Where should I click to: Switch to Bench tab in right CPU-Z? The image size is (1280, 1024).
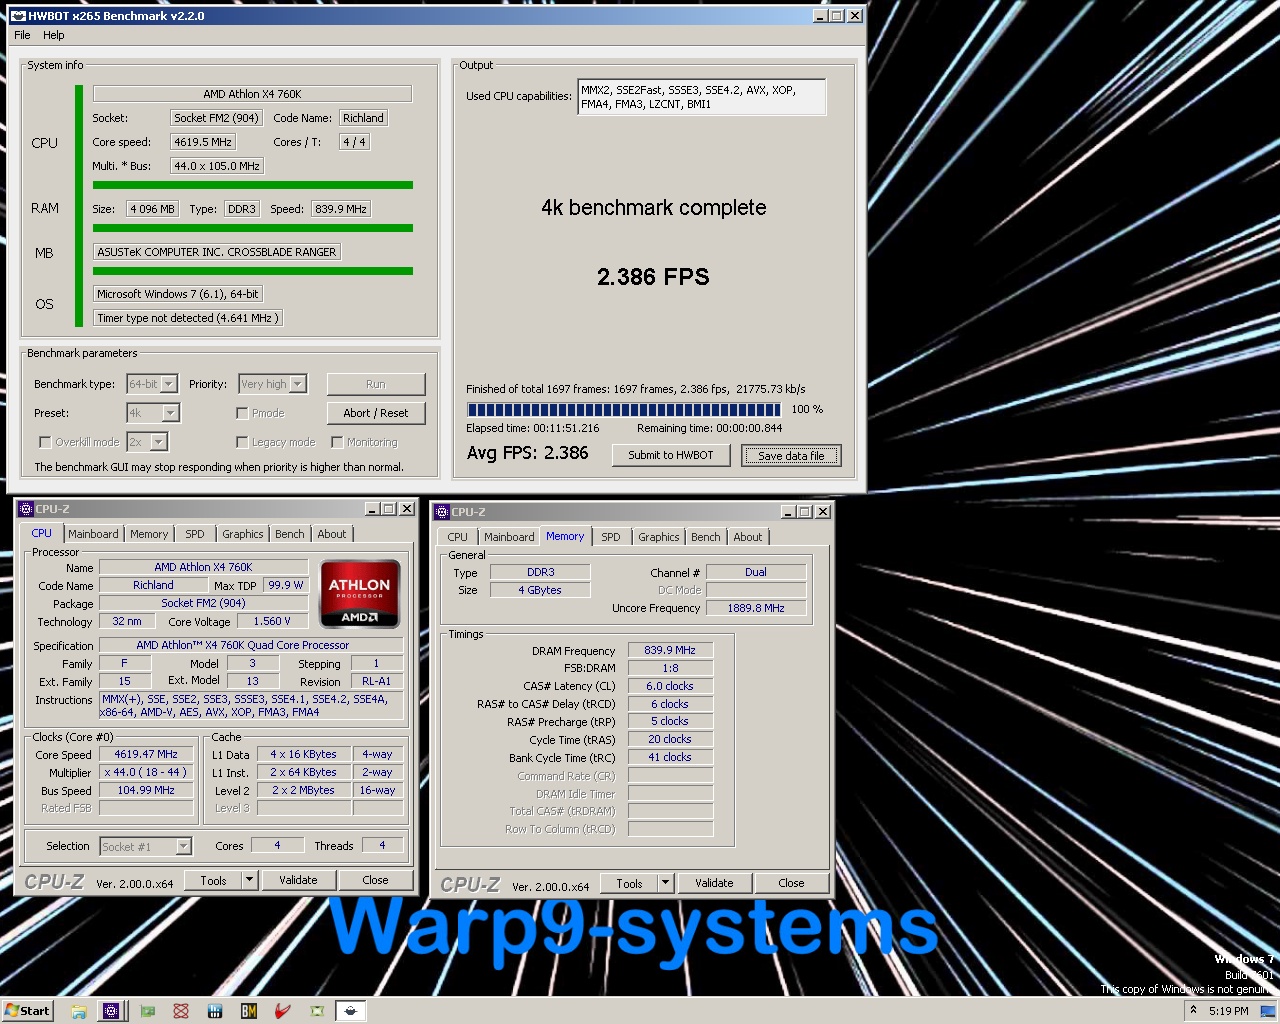click(x=706, y=537)
